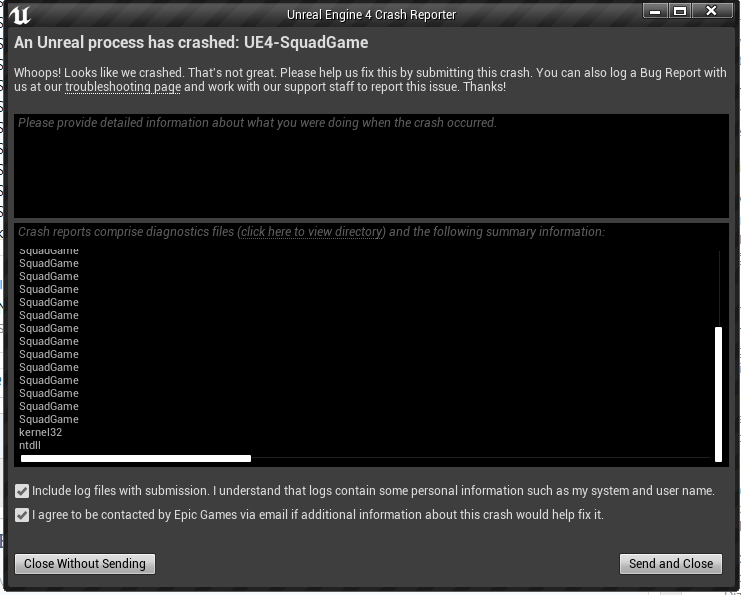Click the empty horizontal scrollbar track right of thumb
Screen dimensions: 741x595
click(480, 458)
